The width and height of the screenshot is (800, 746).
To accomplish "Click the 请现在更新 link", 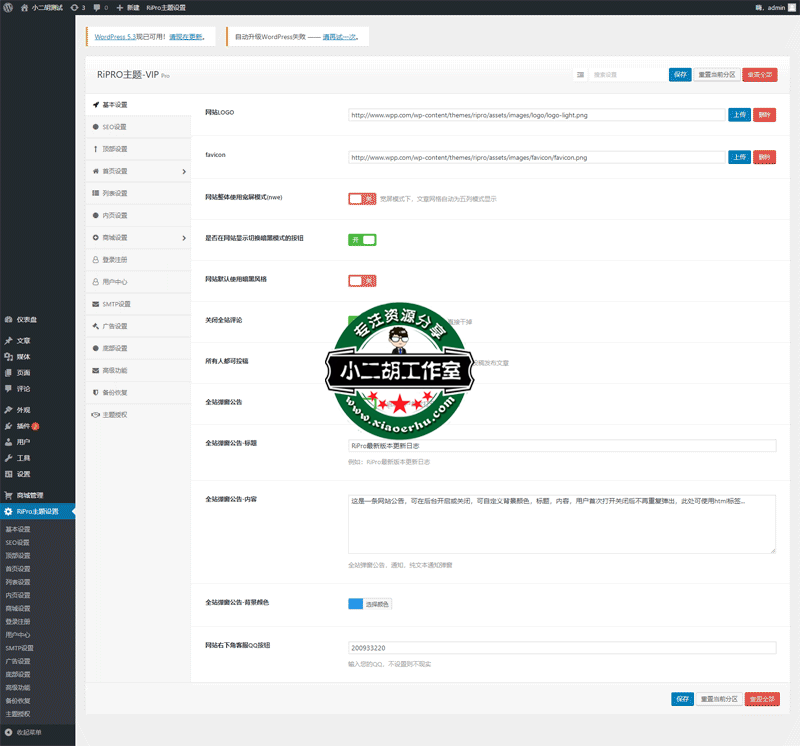I will point(188,37).
